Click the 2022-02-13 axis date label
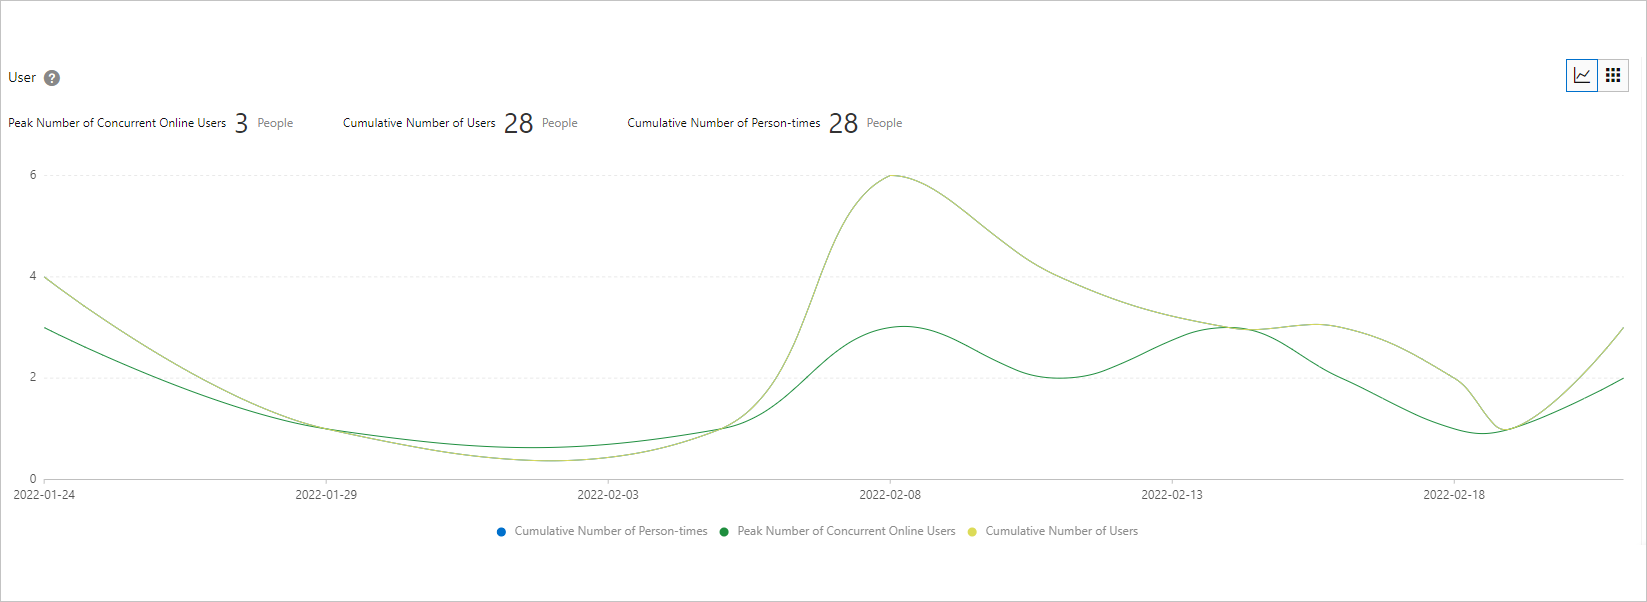This screenshot has width=1647, height=602. (x=1172, y=495)
